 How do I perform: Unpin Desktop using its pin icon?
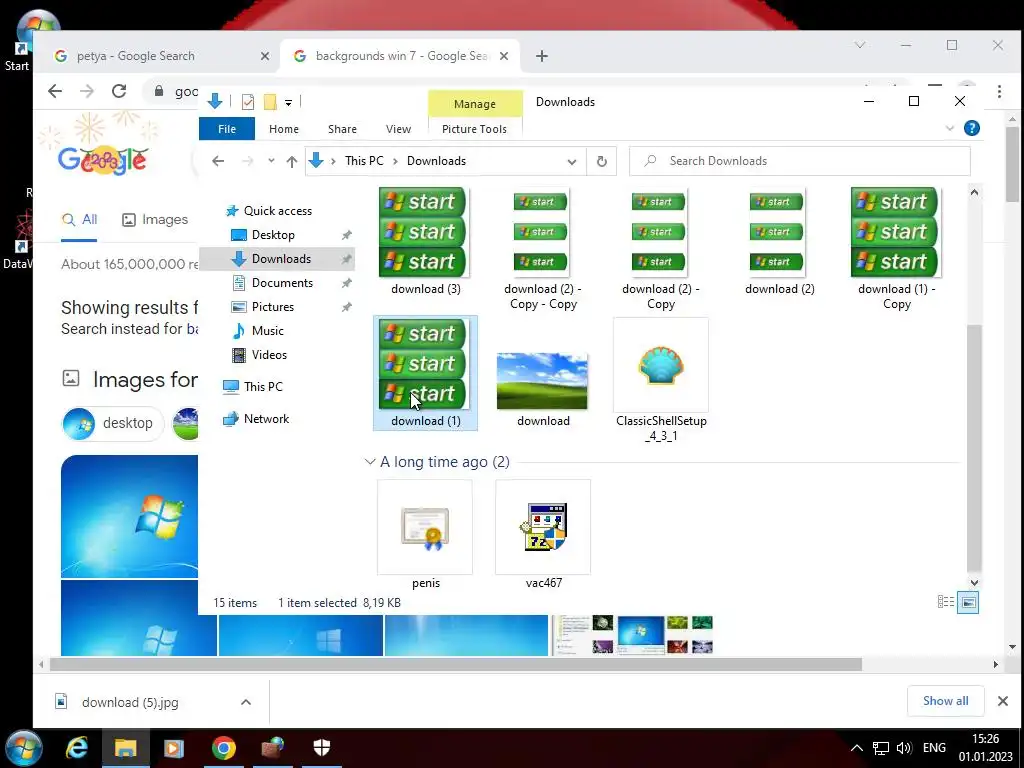(x=347, y=235)
